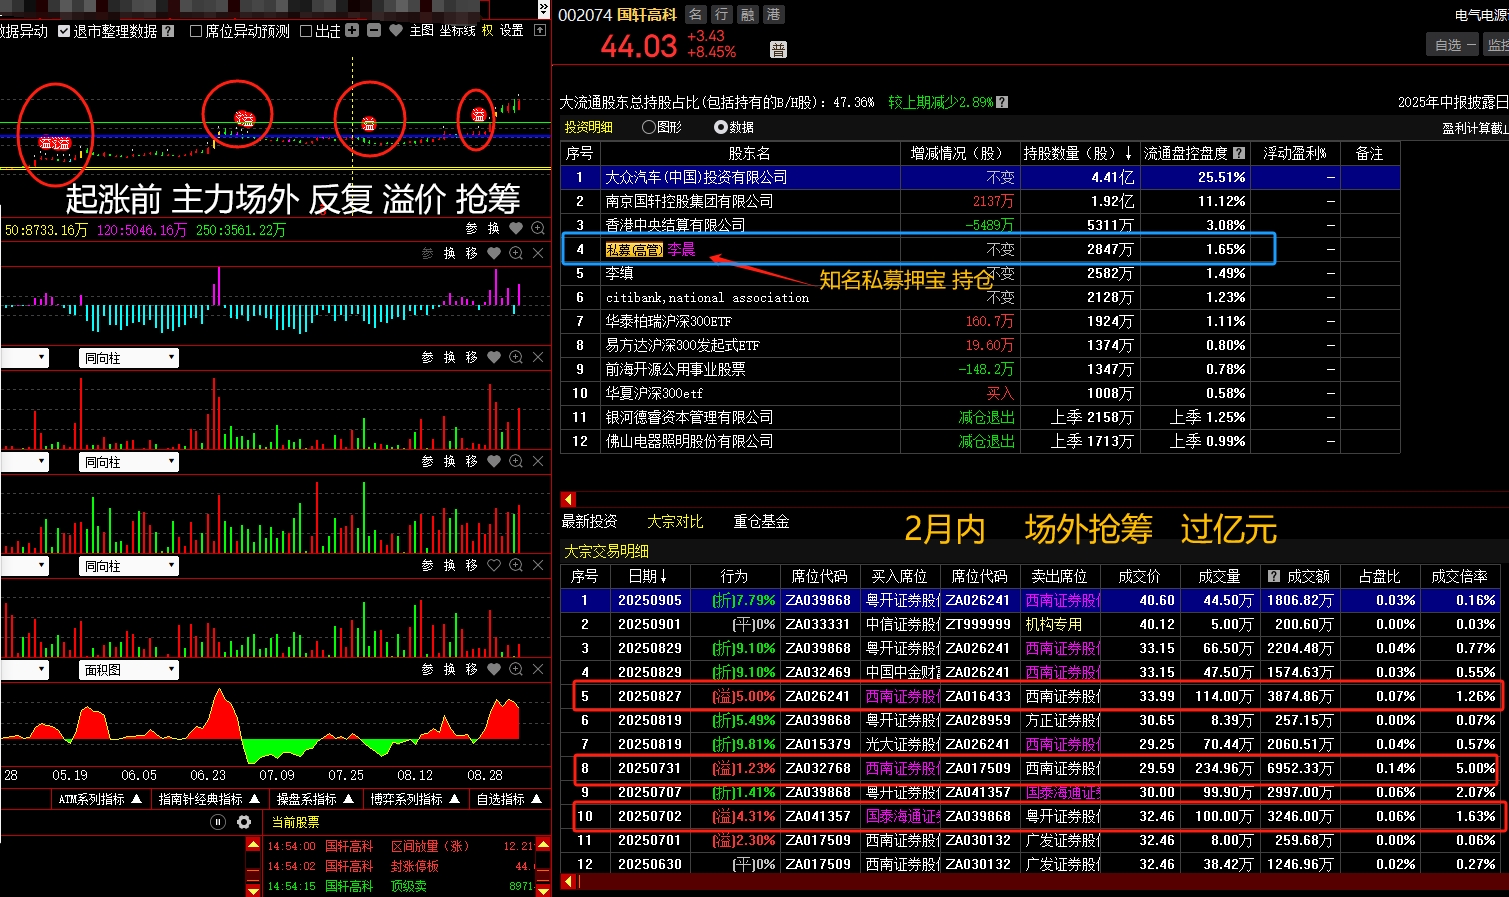1509x897 pixels.
Task: Switch to the 最新投资 tab
Action: click(x=589, y=521)
